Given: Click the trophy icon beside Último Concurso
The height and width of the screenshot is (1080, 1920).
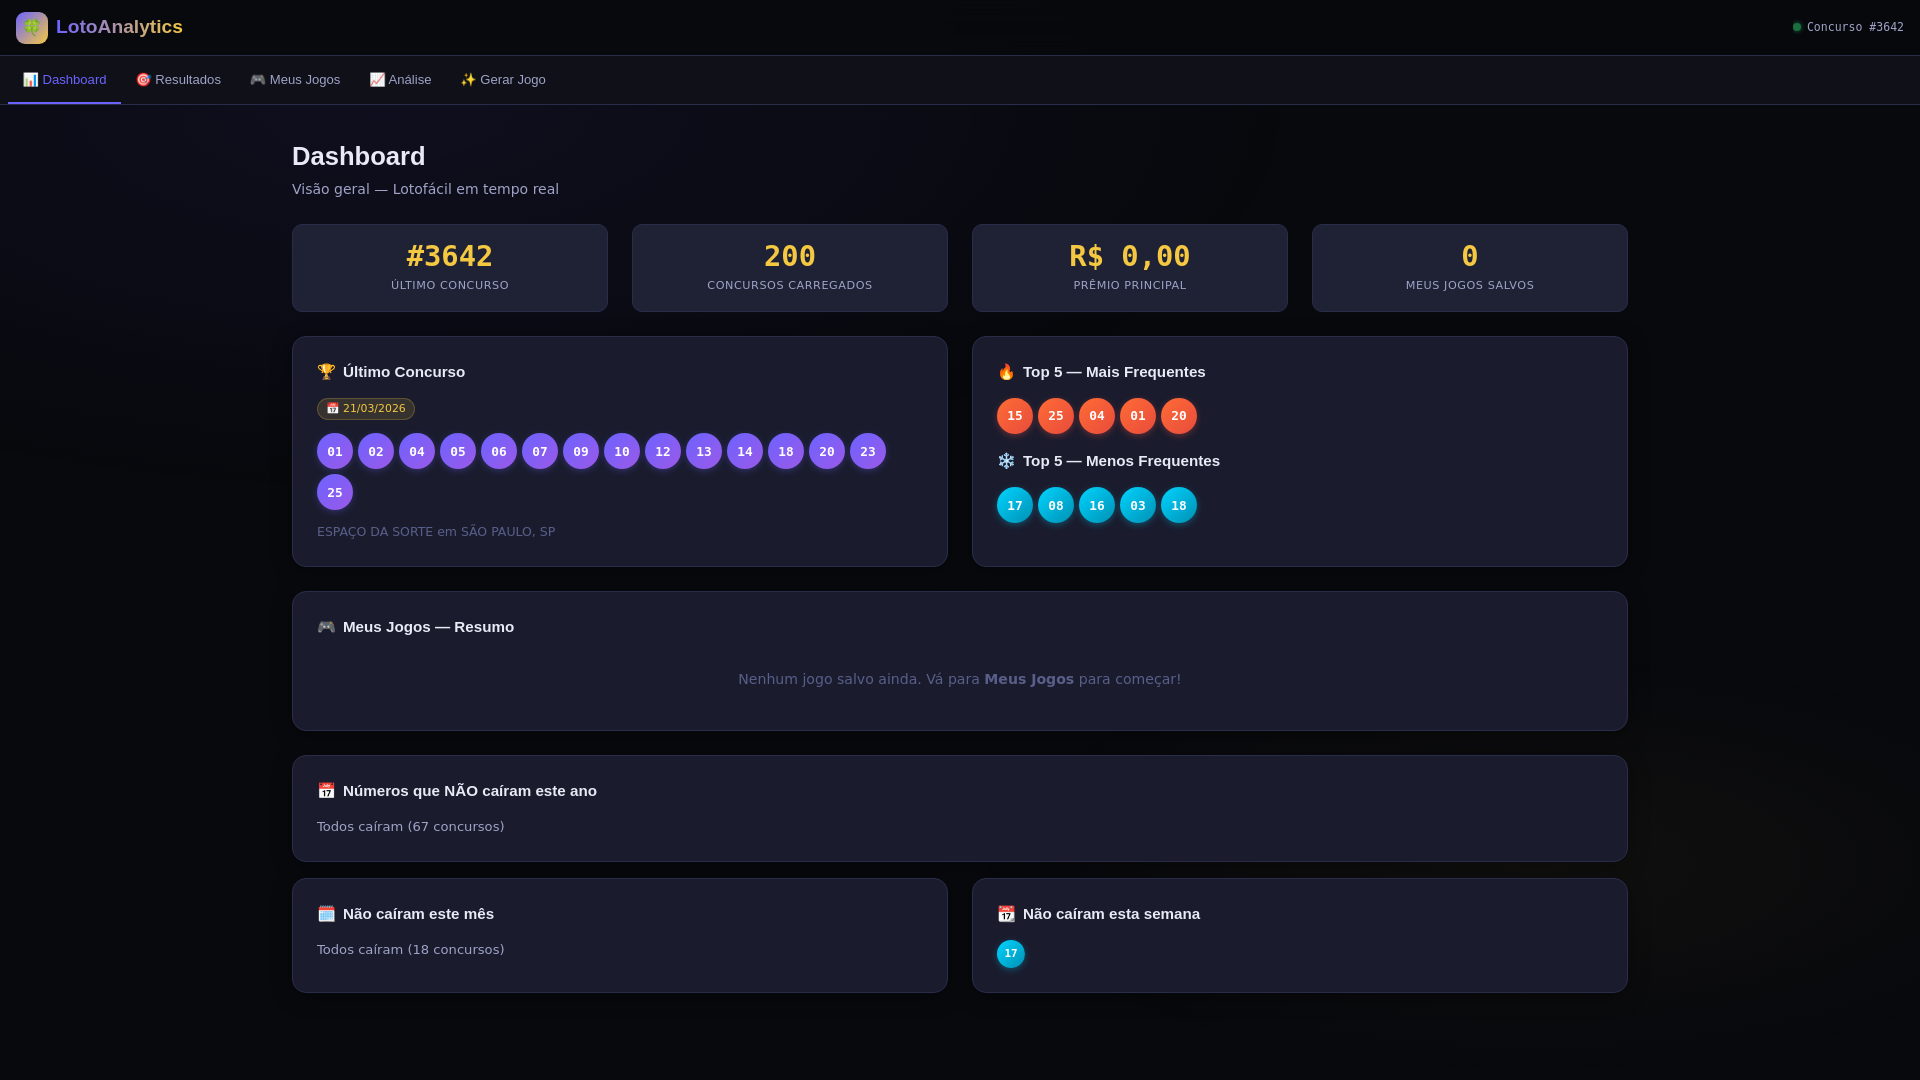Looking at the screenshot, I should tap(326, 372).
